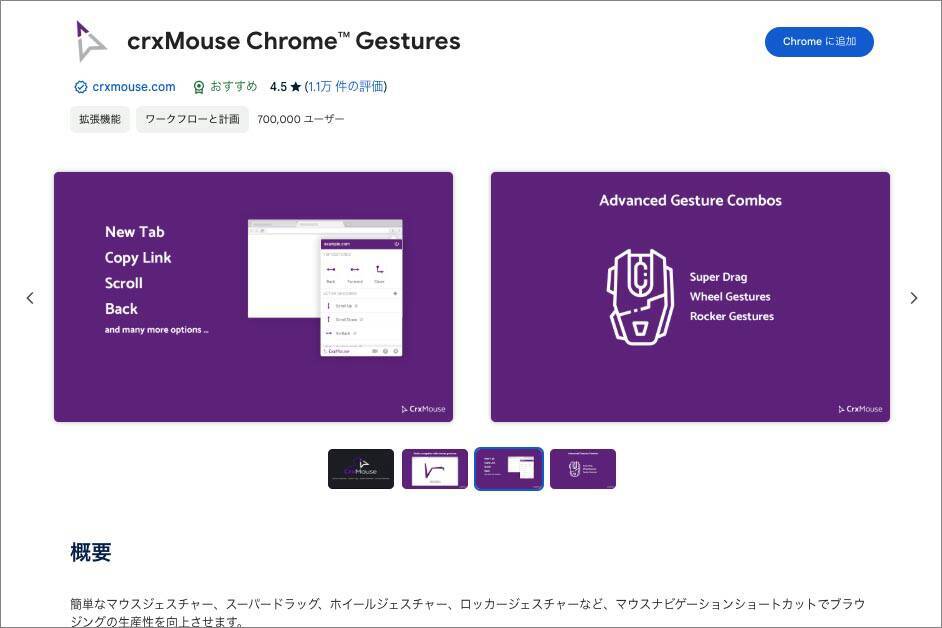
Task: Select the 拡張機能 category chip
Action: [x=99, y=119]
